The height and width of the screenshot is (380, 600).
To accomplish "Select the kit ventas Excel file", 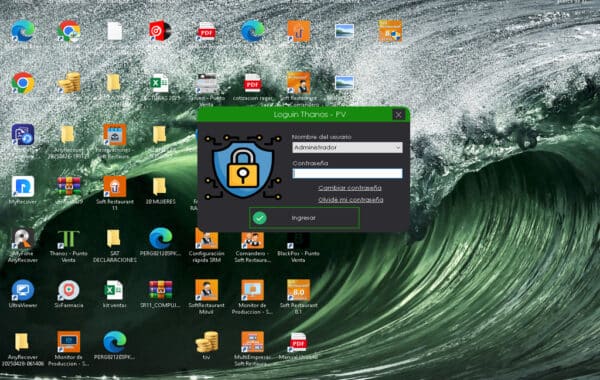I will pyautogui.click(x=114, y=294).
